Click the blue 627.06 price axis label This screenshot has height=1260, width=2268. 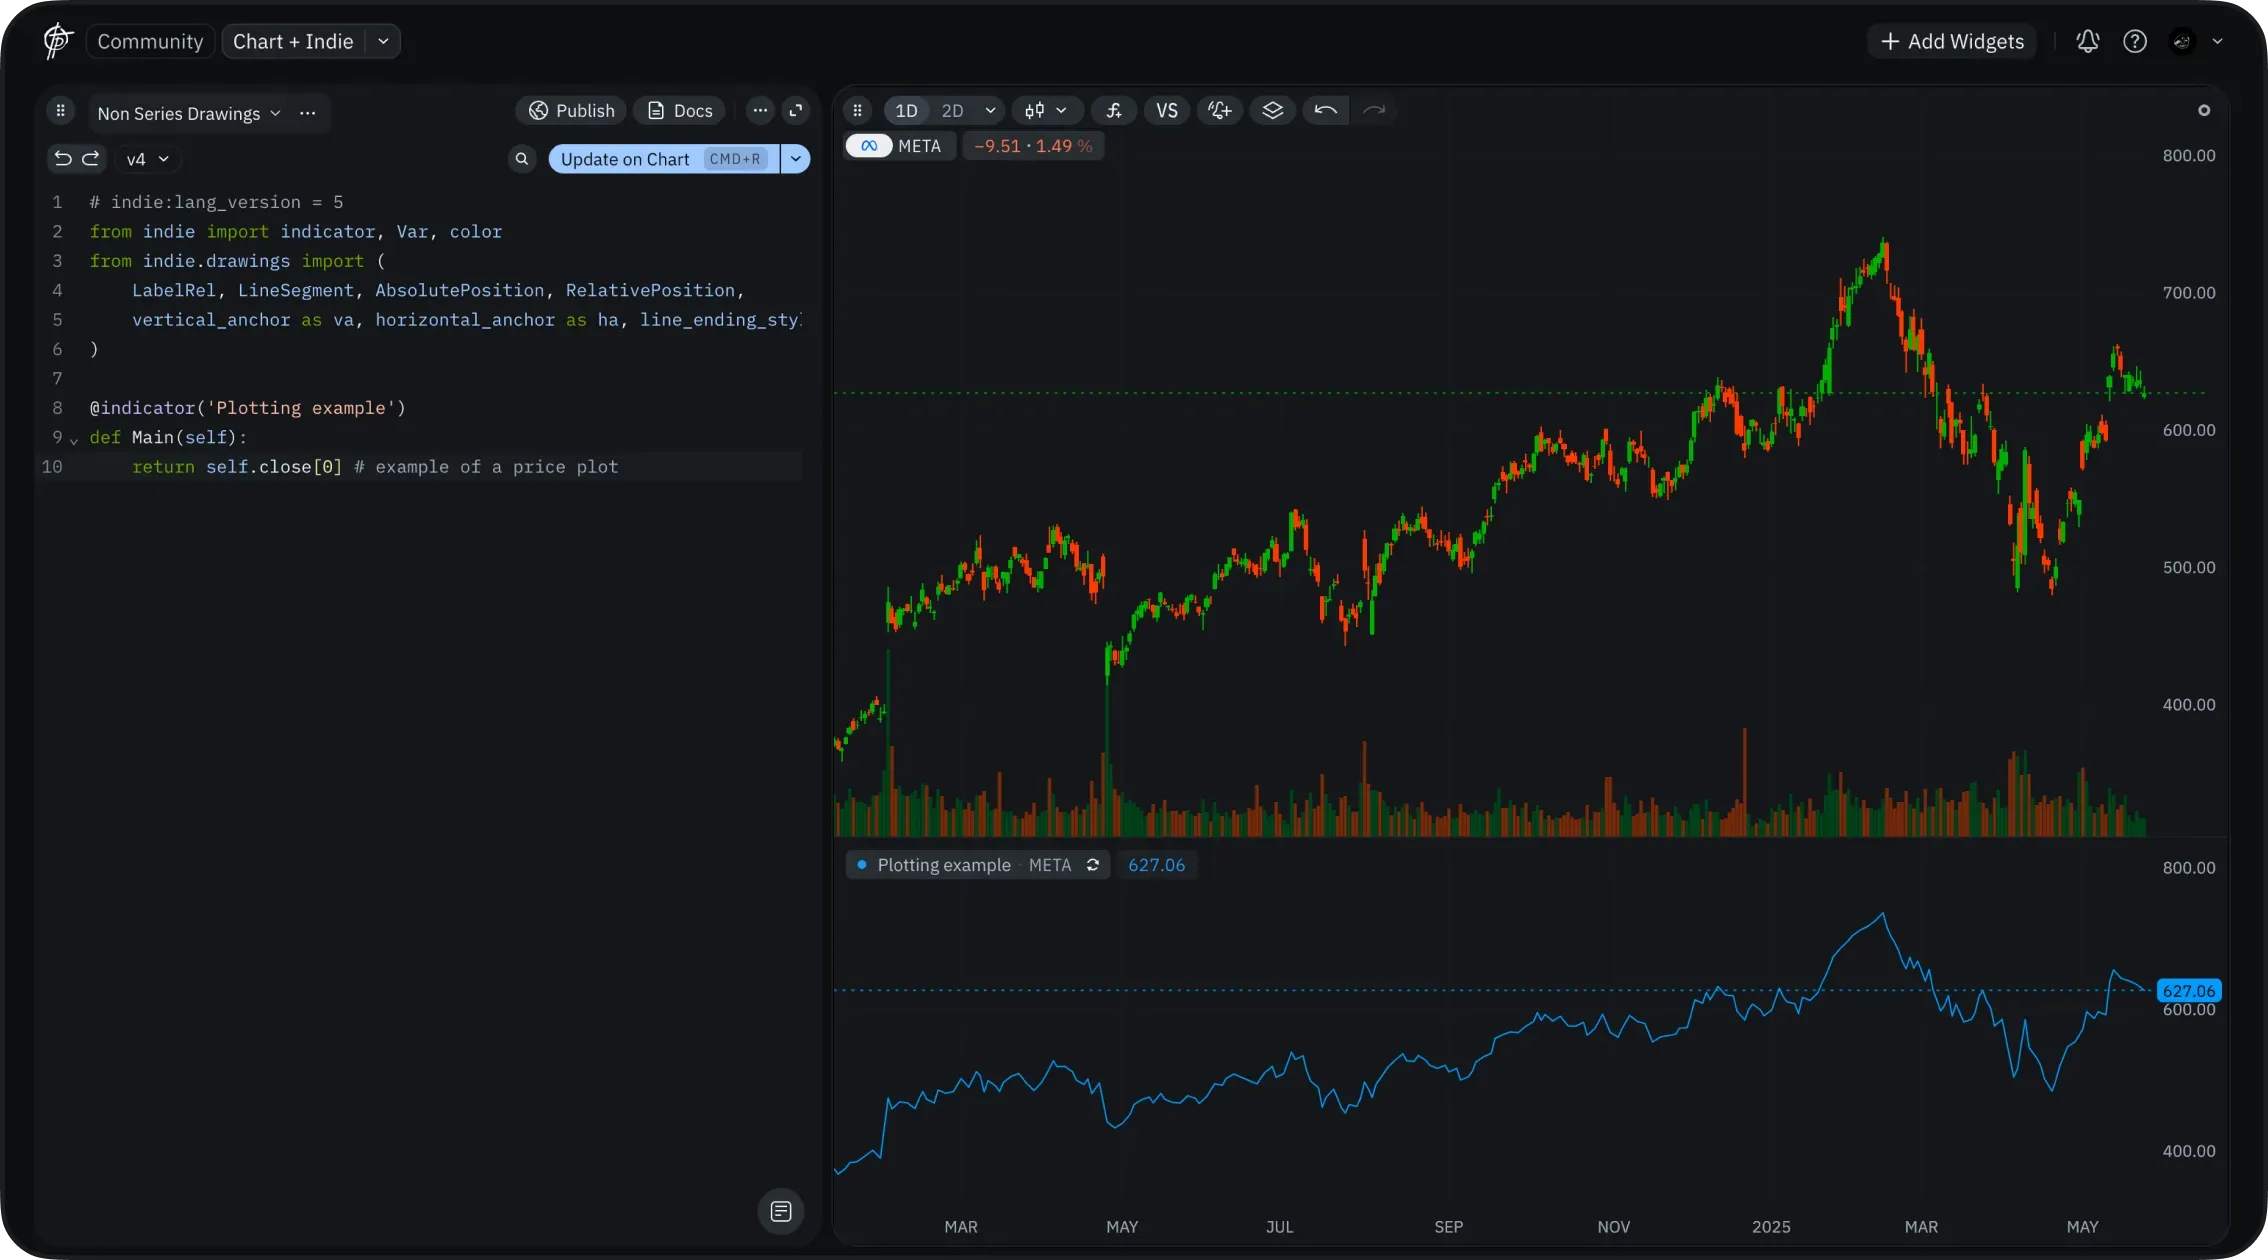coord(2189,991)
